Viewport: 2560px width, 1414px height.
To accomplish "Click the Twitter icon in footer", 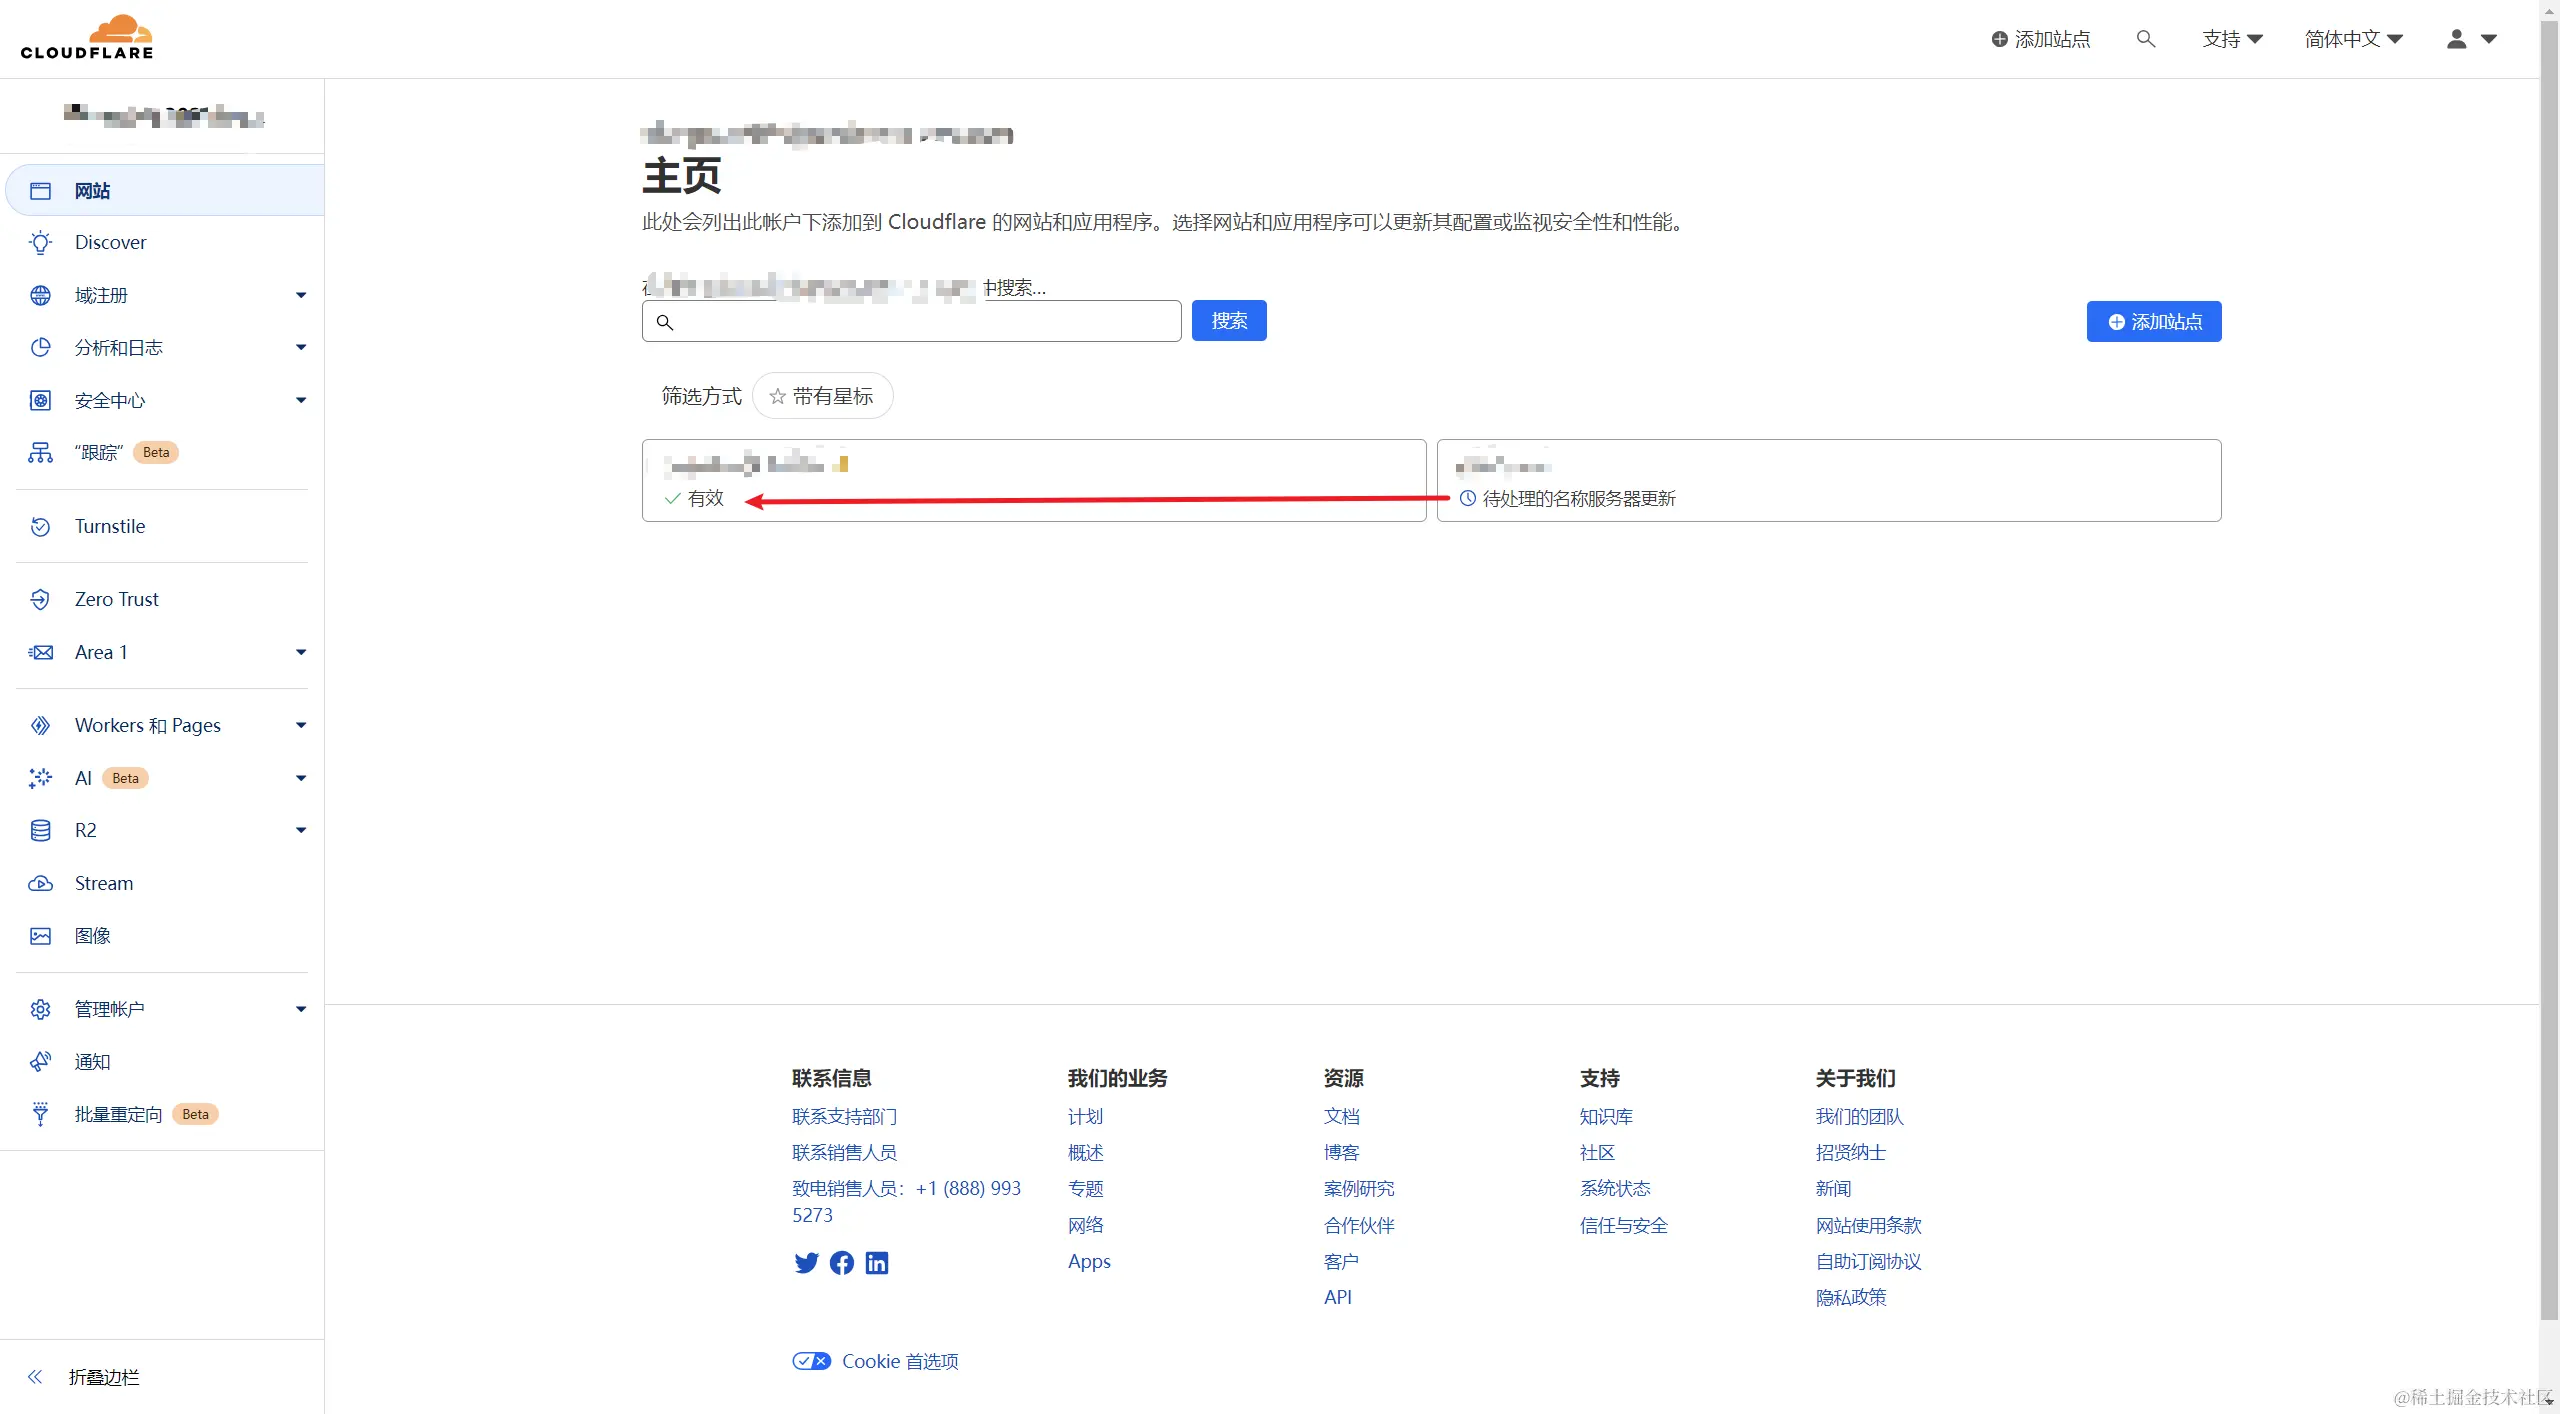I will pos(806,1263).
